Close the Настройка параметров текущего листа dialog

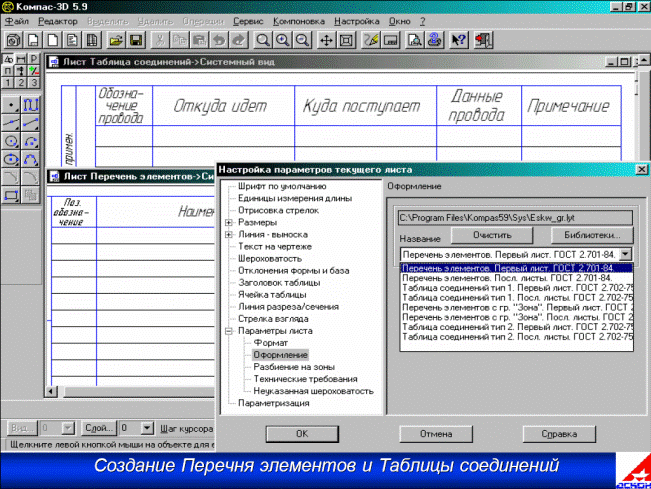tap(641, 169)
